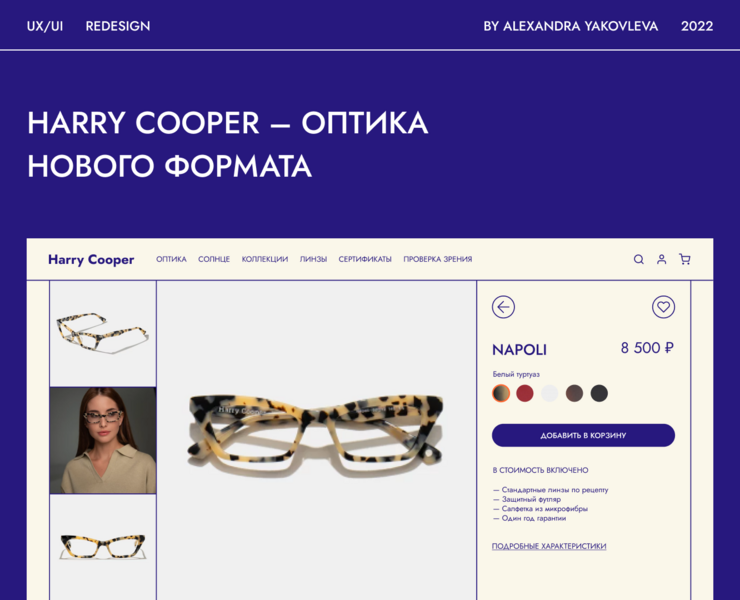Open the СОЛНЦЕ menu item

tap(214, 259)
